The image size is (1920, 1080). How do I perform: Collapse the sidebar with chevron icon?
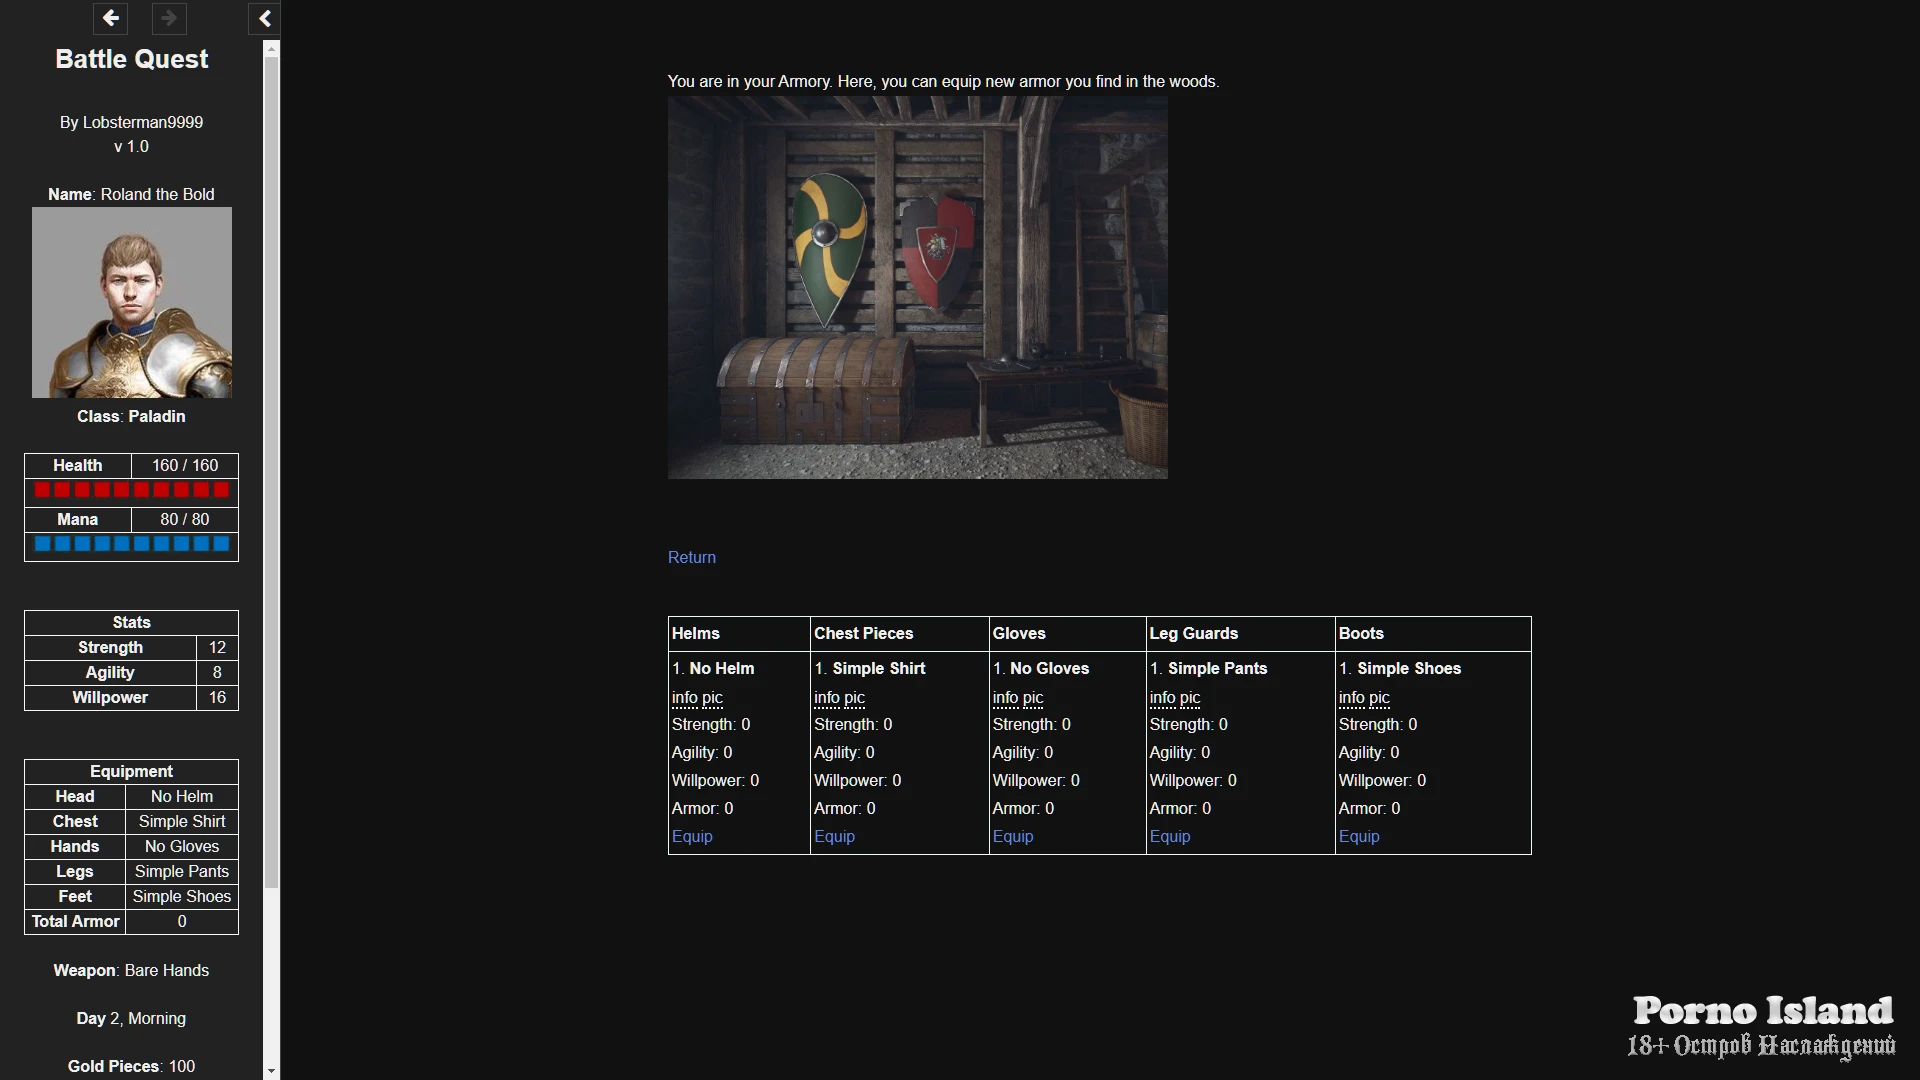(264, 18)
